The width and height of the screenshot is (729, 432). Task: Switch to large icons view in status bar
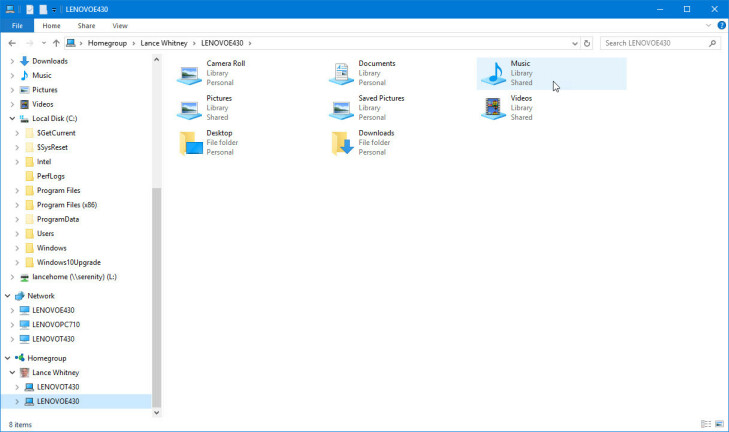pyautogui.click(x=719, y=424)
